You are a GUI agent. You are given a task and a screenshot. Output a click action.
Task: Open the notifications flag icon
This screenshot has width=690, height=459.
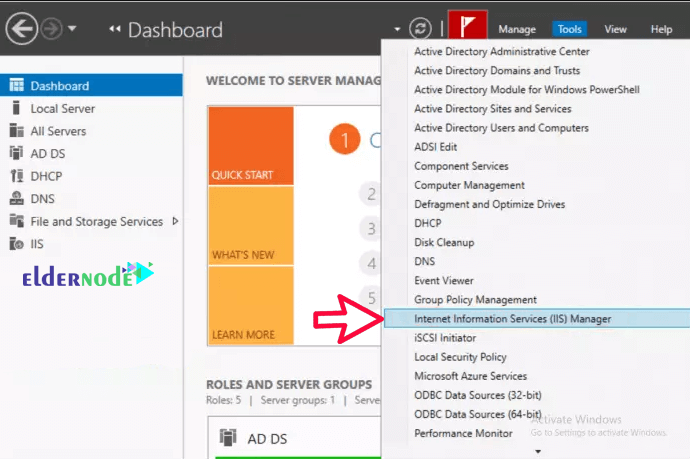tap(467, 26)
